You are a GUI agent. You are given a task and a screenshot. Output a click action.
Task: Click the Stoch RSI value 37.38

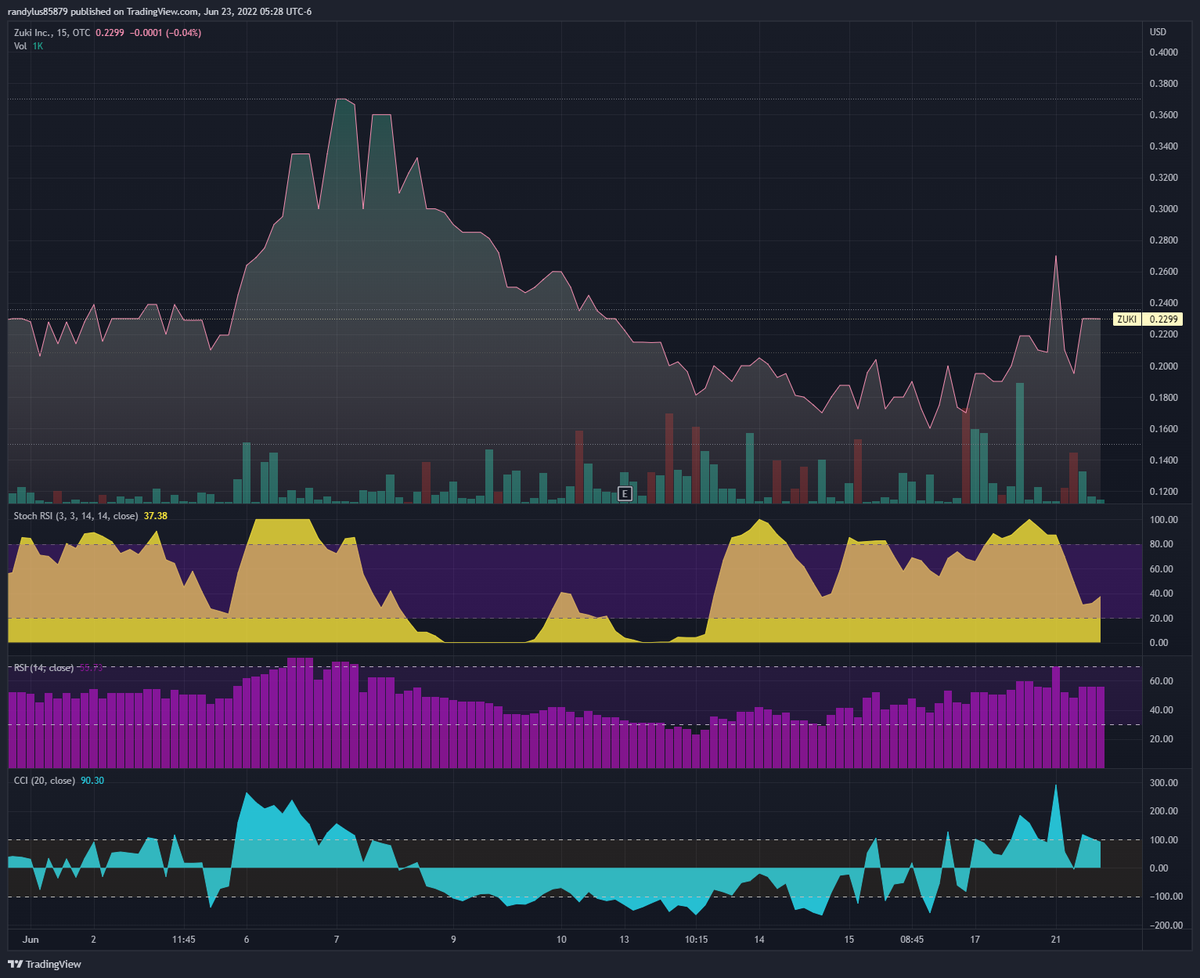click(x=155, y=516)
